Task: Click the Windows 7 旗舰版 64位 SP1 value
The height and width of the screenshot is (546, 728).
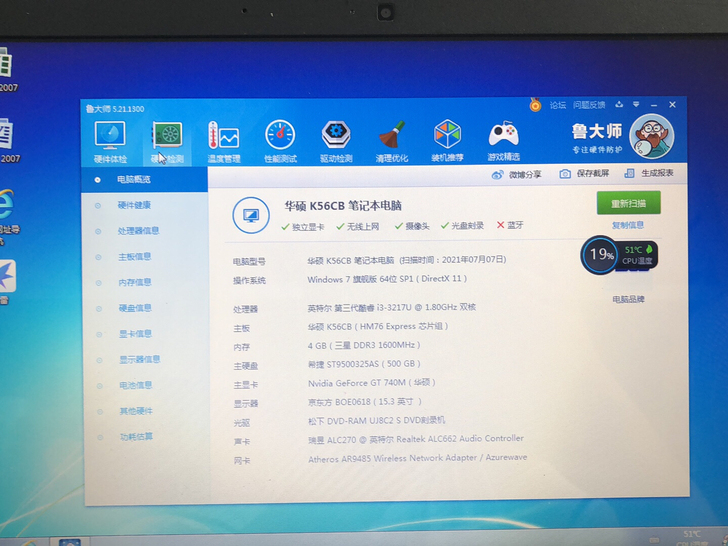Action: click(387, 279)
